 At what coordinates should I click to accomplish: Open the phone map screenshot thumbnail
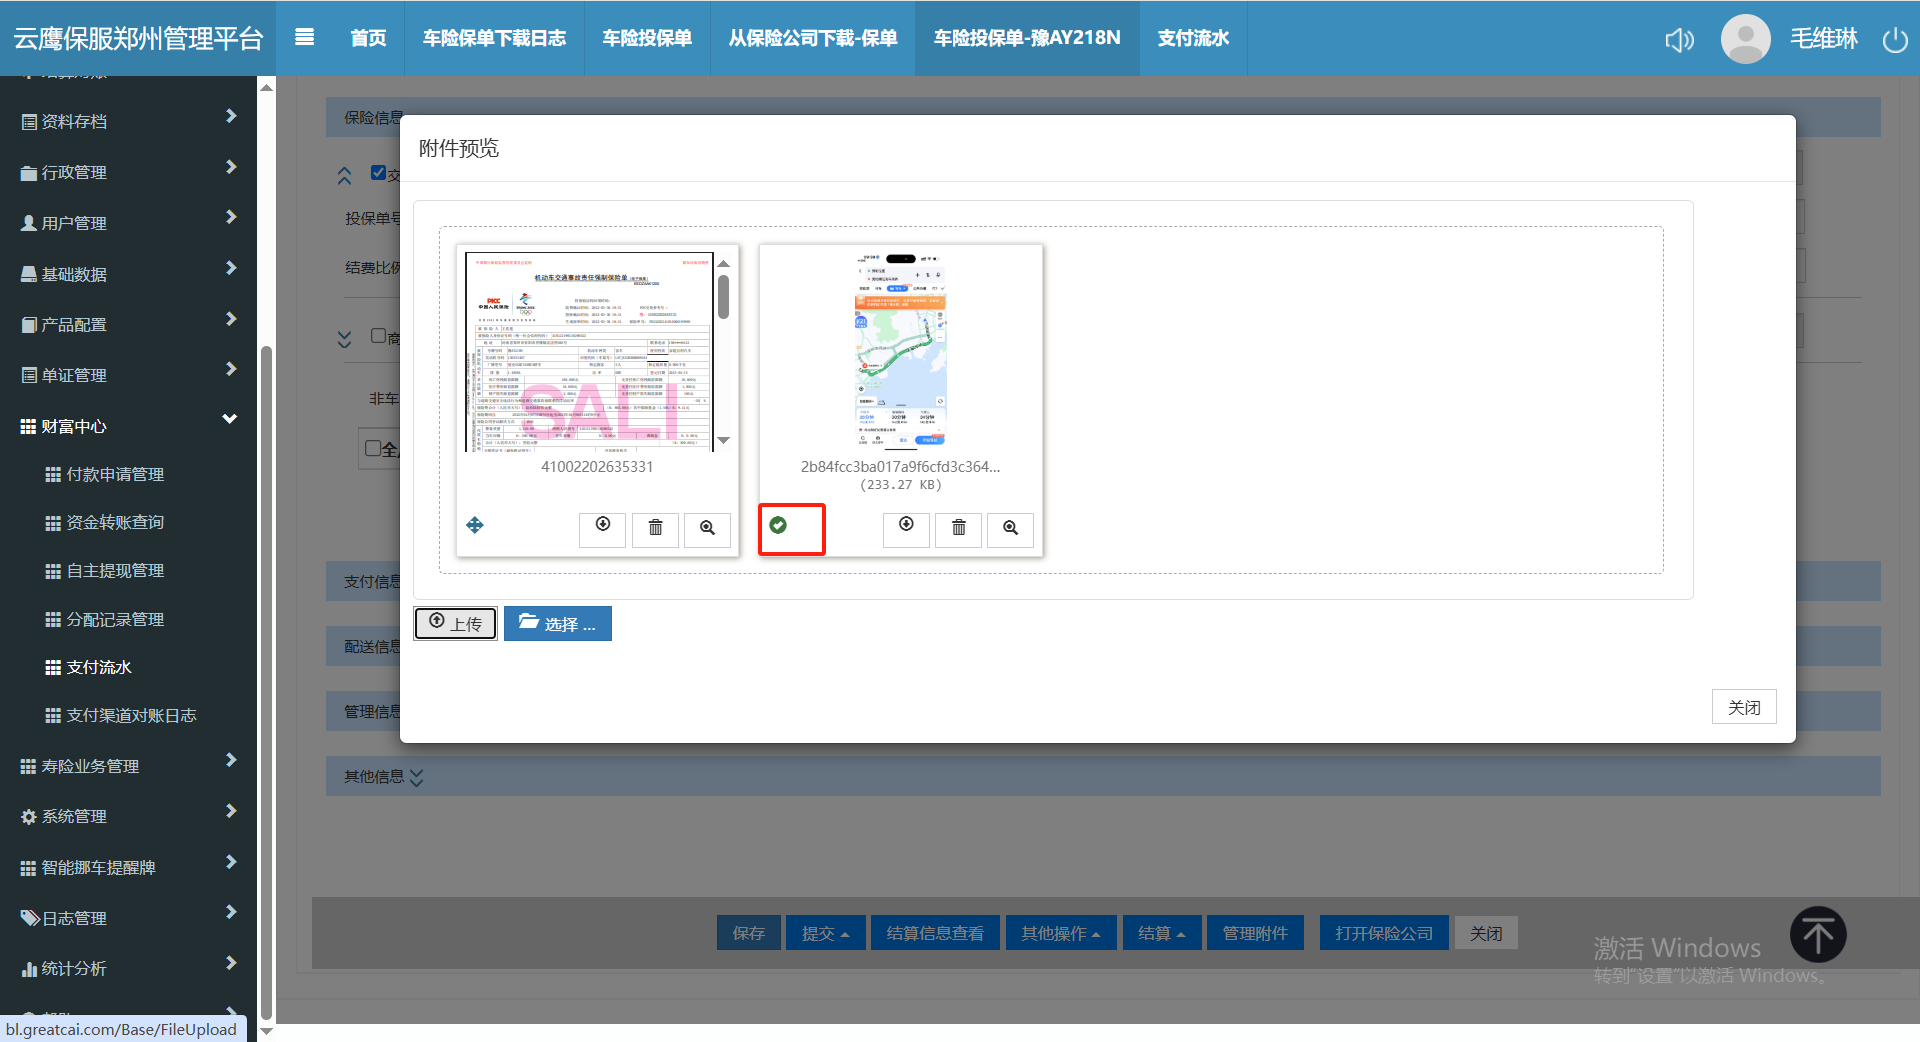(x=900, y=350)
